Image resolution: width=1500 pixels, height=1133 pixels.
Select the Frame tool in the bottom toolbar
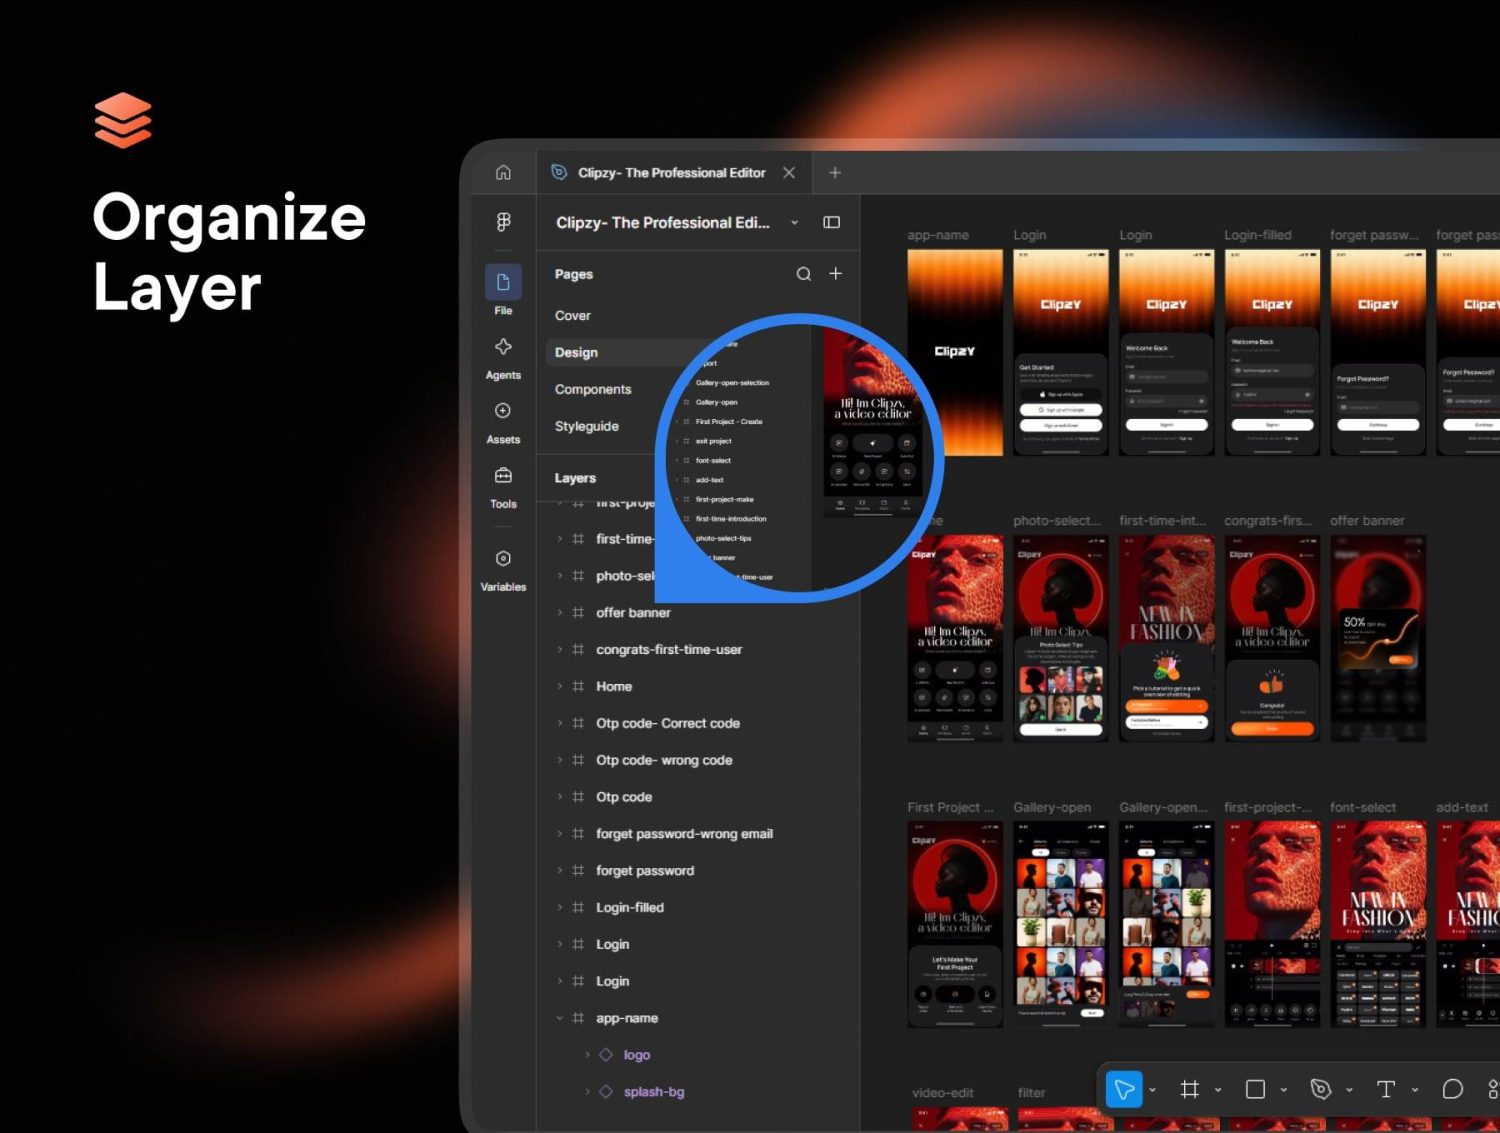[1189, 1089]
